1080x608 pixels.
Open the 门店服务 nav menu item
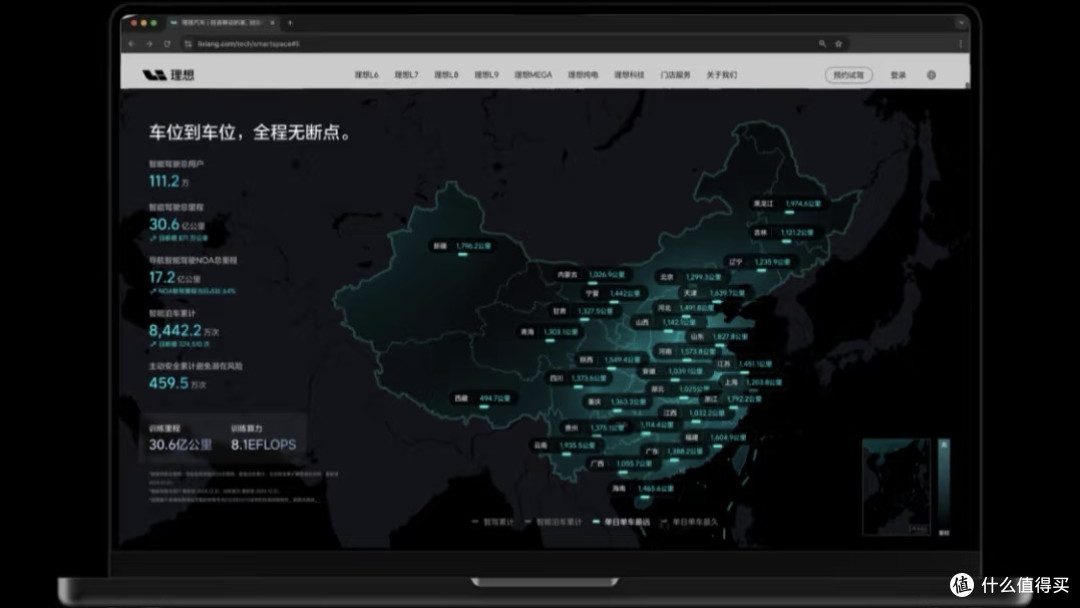[x=675, y=74]
